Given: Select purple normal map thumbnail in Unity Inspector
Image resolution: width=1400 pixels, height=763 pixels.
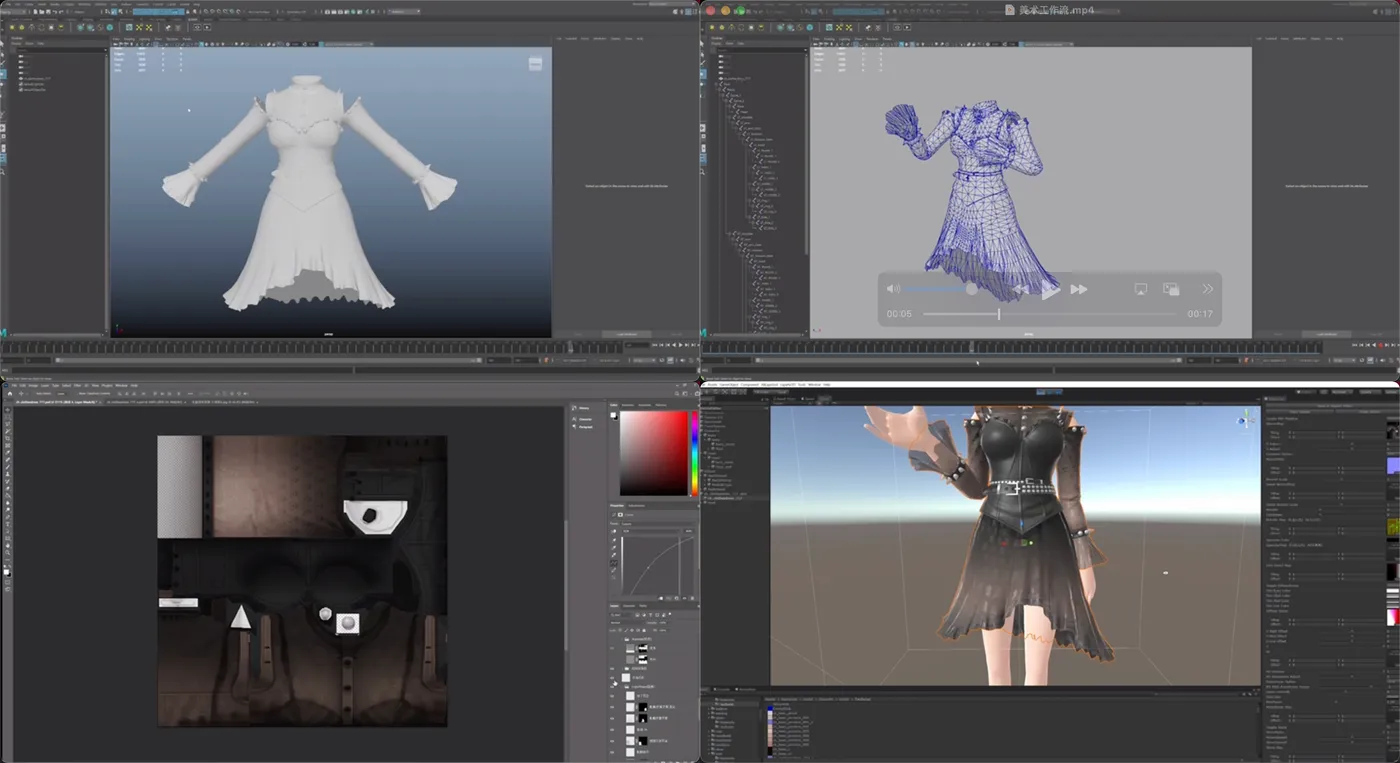Looking at the screenshot, I should tap(1393, 466).
